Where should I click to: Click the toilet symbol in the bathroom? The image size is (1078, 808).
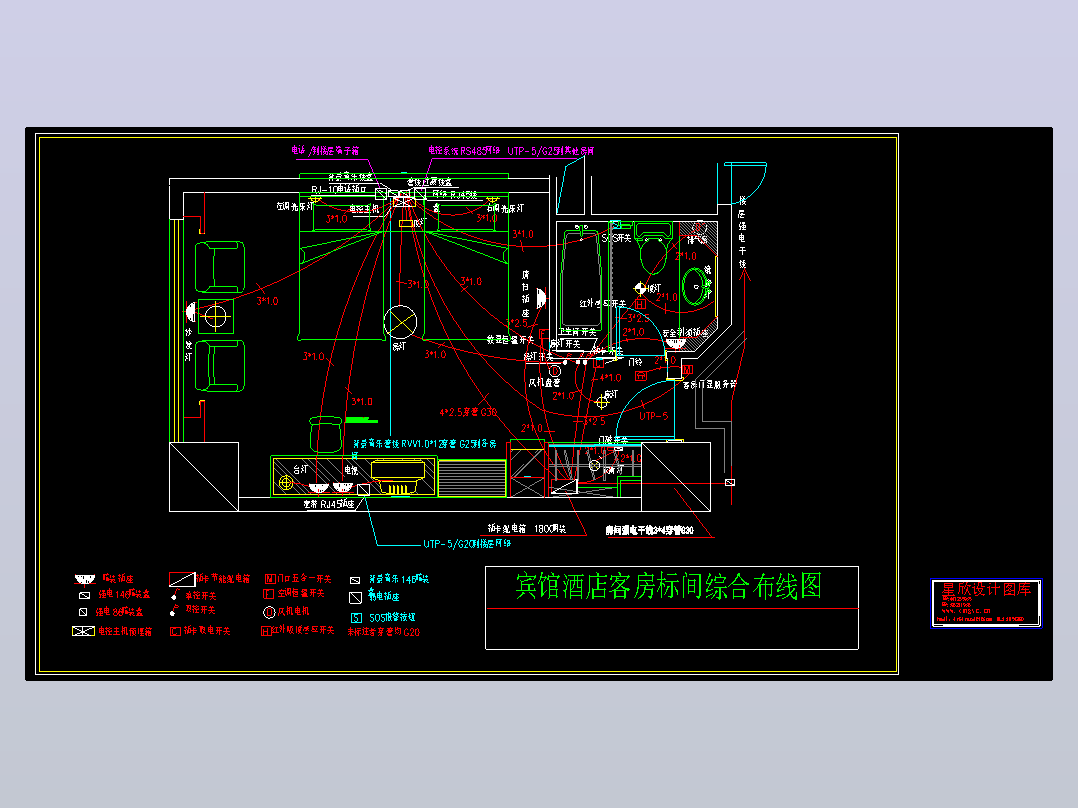pyautogui.click(x=653, y=248)
